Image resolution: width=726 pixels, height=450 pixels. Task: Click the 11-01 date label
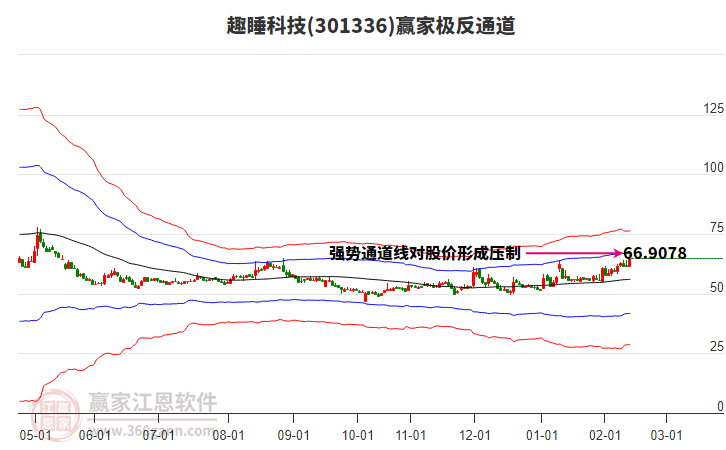pos(411,436)
